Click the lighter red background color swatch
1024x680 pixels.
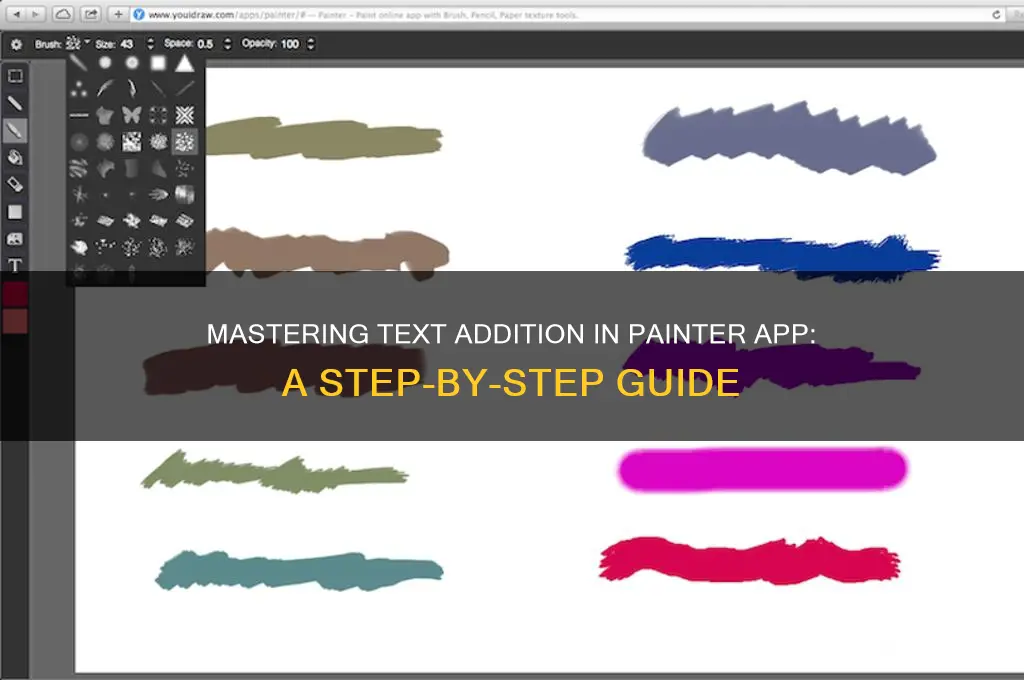click(15, 321)
